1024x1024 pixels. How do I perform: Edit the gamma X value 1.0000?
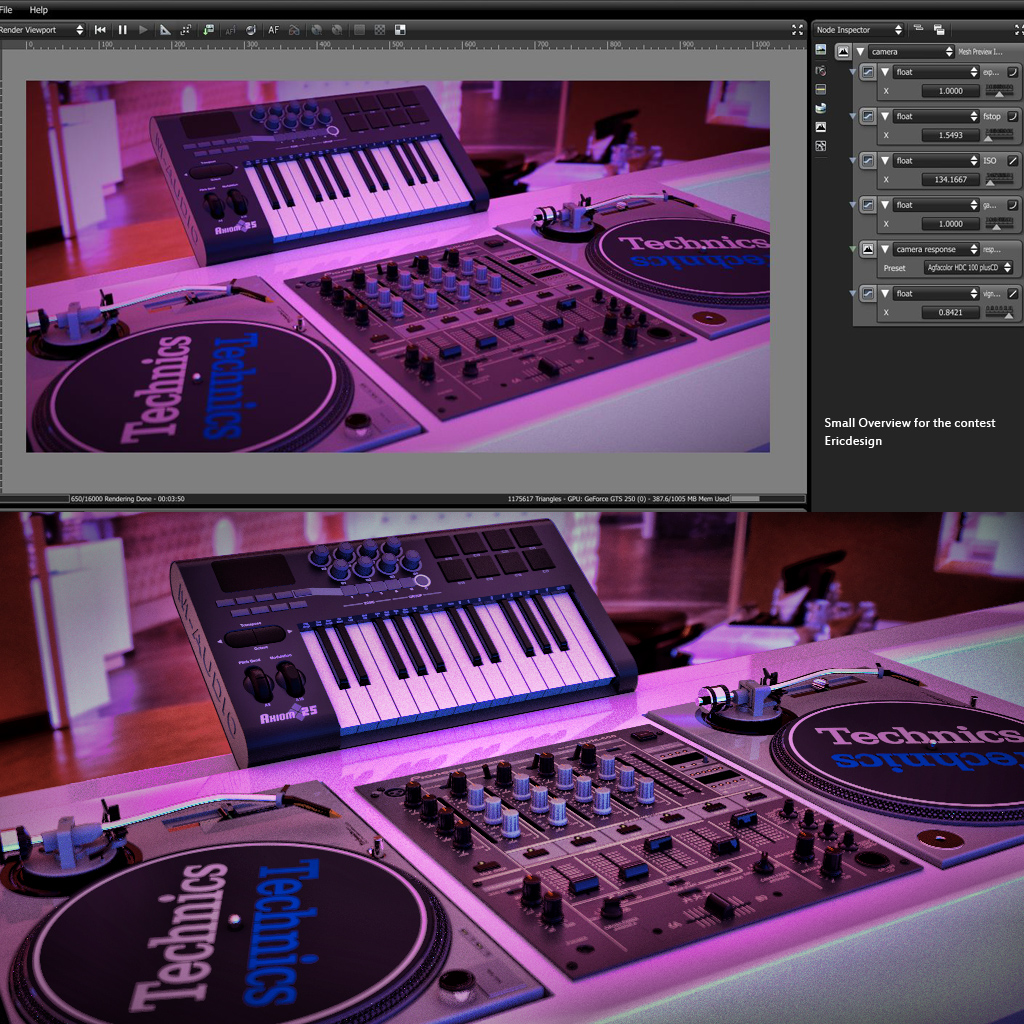950,224
